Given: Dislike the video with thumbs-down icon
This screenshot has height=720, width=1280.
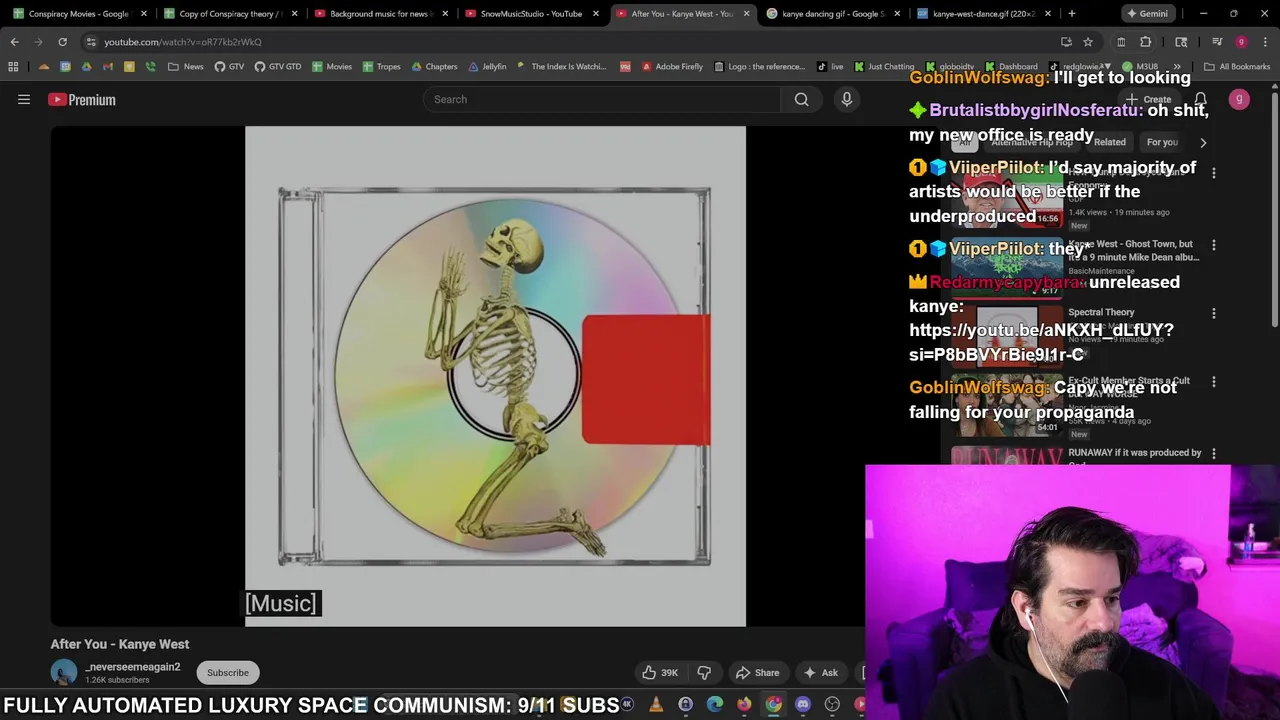Looking at the screenshot, I should pos(704,673).
